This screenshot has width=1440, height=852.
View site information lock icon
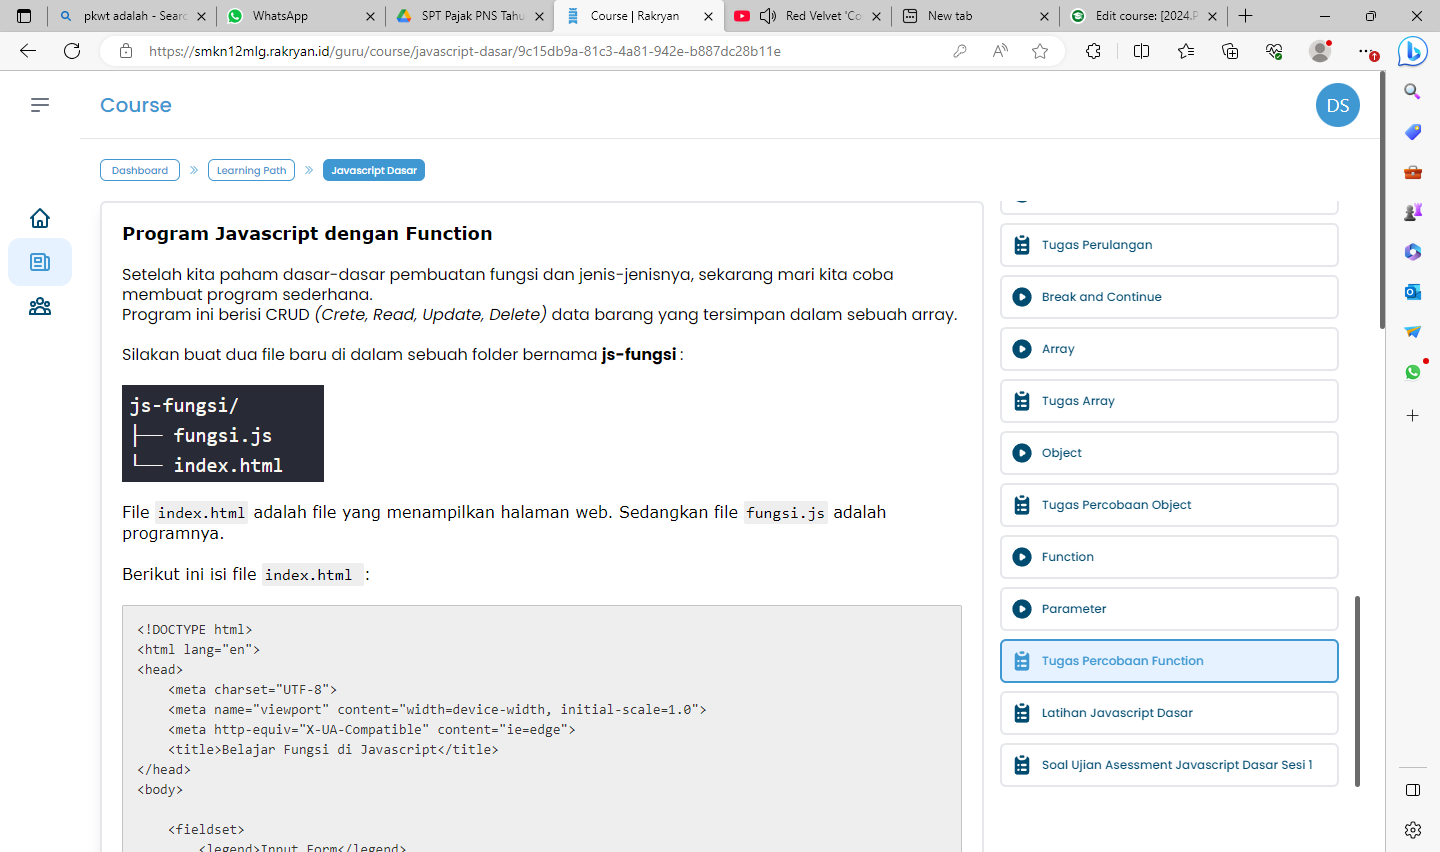pos(126,51)
